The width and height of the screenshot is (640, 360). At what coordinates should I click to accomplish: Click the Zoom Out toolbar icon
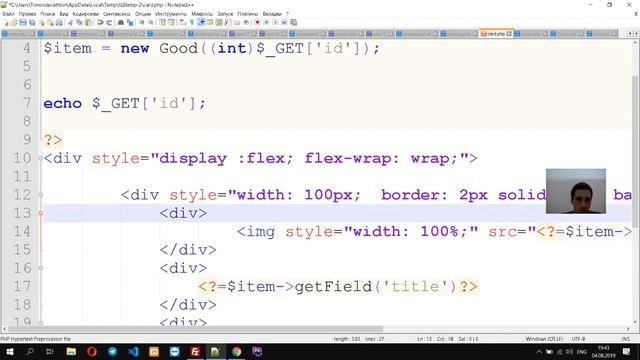click(151, 23)
